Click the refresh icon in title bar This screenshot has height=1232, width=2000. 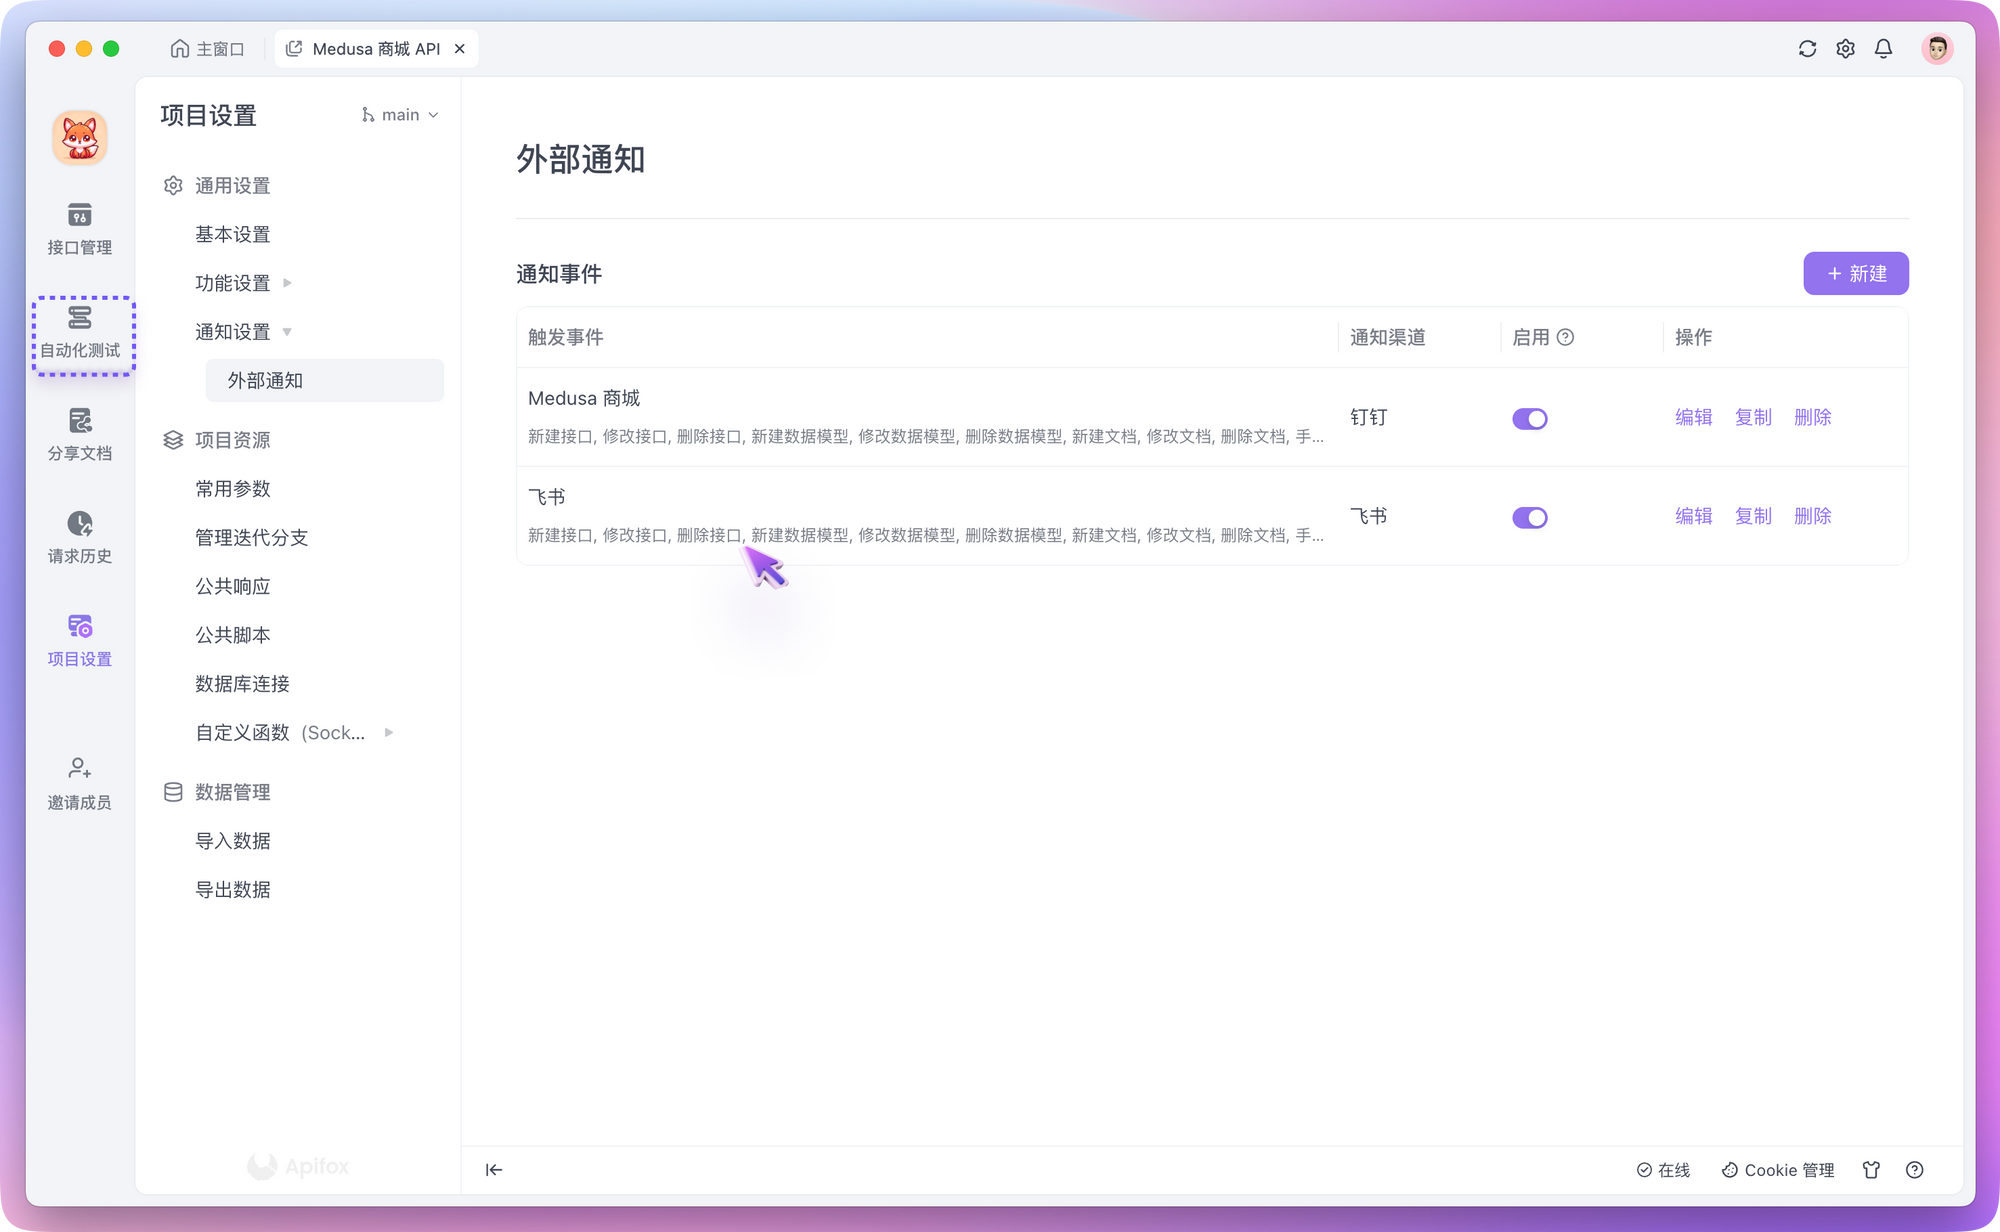tap(1807, 49)
